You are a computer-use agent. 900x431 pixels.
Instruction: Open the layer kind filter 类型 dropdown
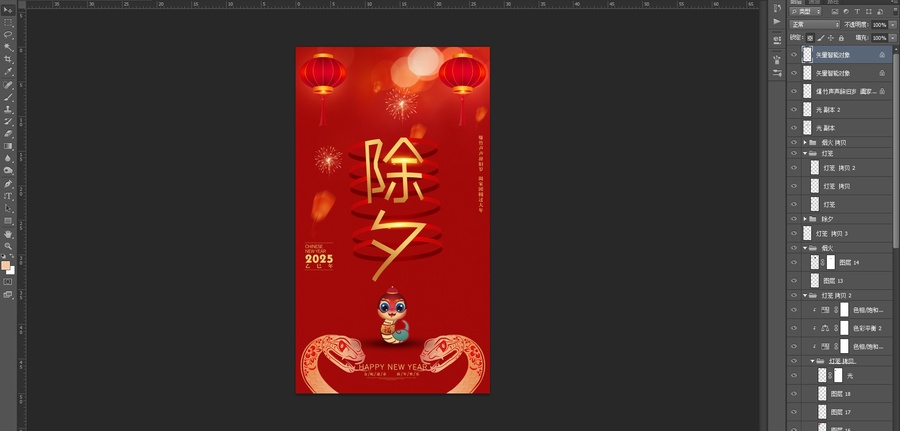(x=806, y=11)
